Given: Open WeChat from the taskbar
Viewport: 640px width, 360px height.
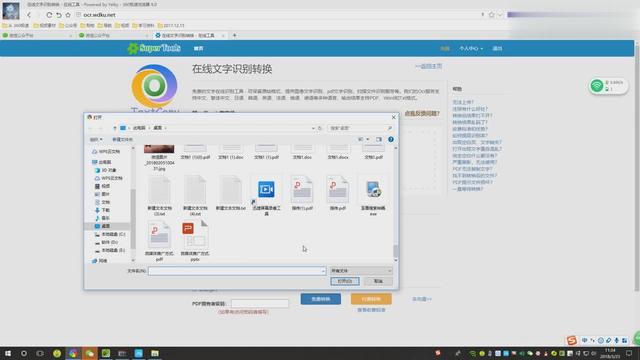Looking at the screenshot, I should 89,353.
